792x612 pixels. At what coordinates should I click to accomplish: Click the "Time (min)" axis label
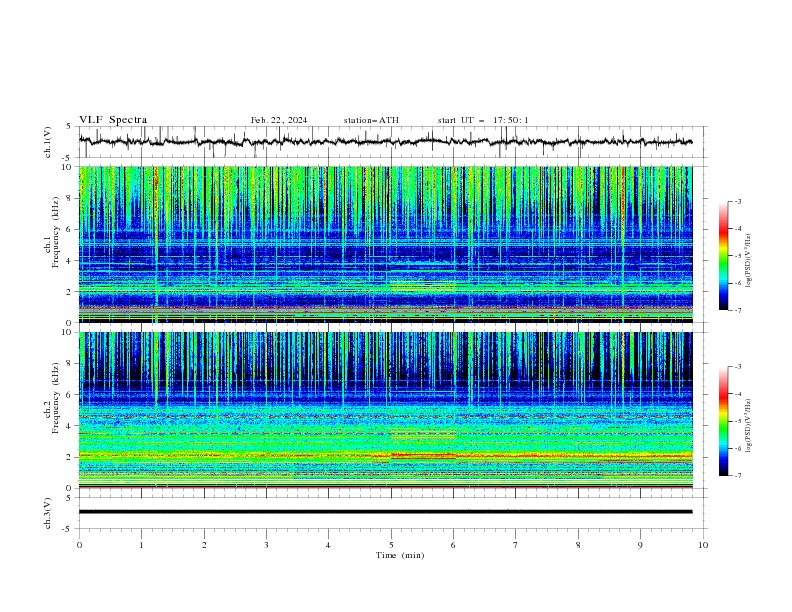click(x=400, y=555)
